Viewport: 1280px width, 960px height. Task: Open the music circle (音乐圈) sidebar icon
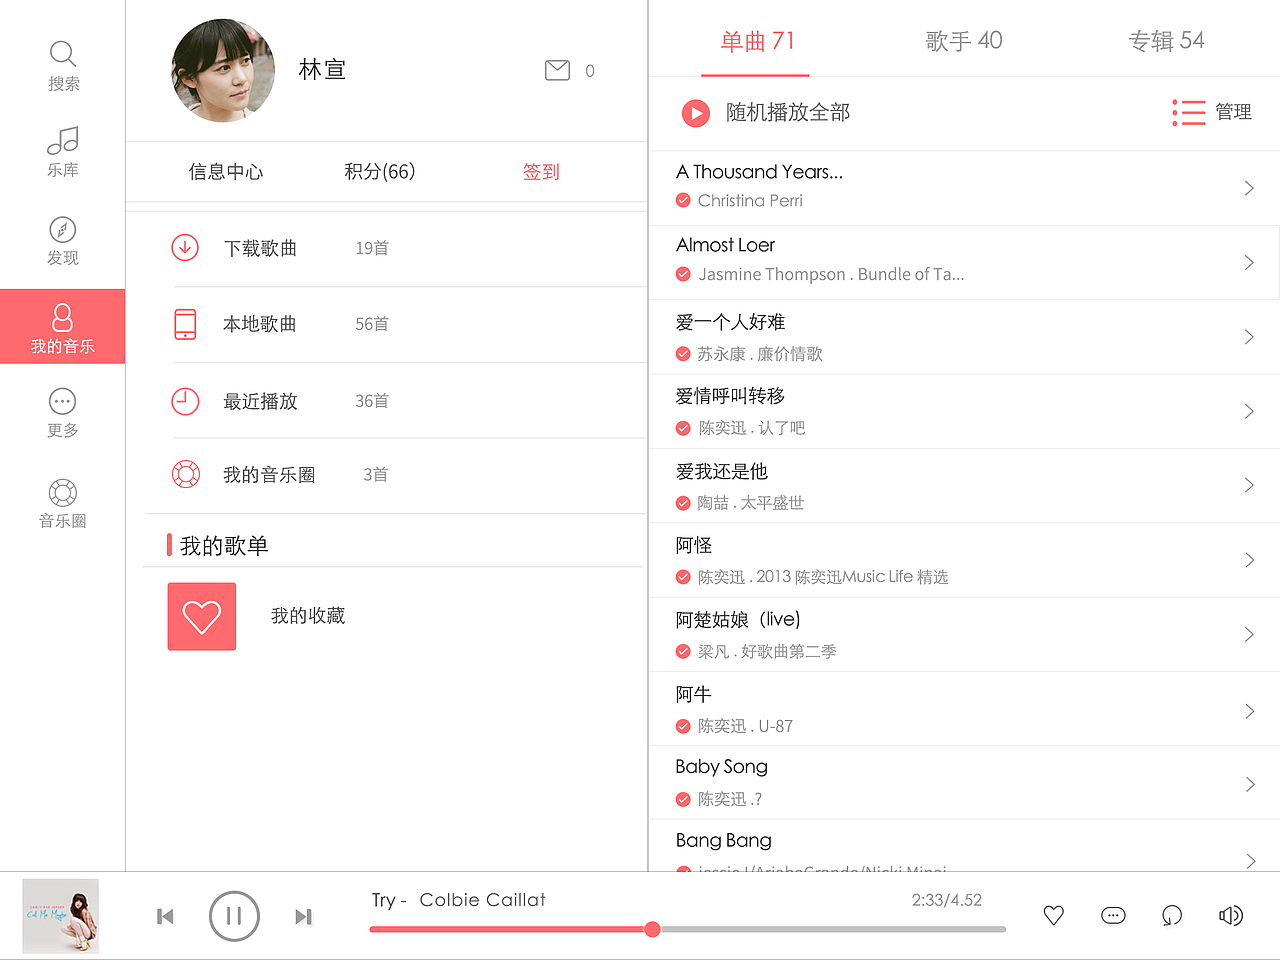click(62, 493)
